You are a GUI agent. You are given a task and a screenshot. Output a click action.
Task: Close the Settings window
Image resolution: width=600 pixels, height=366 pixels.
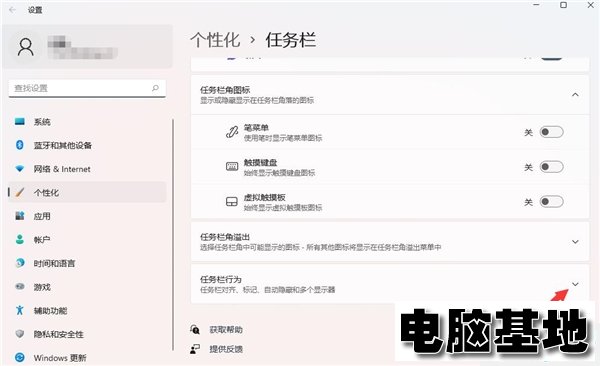click(591, 5)
